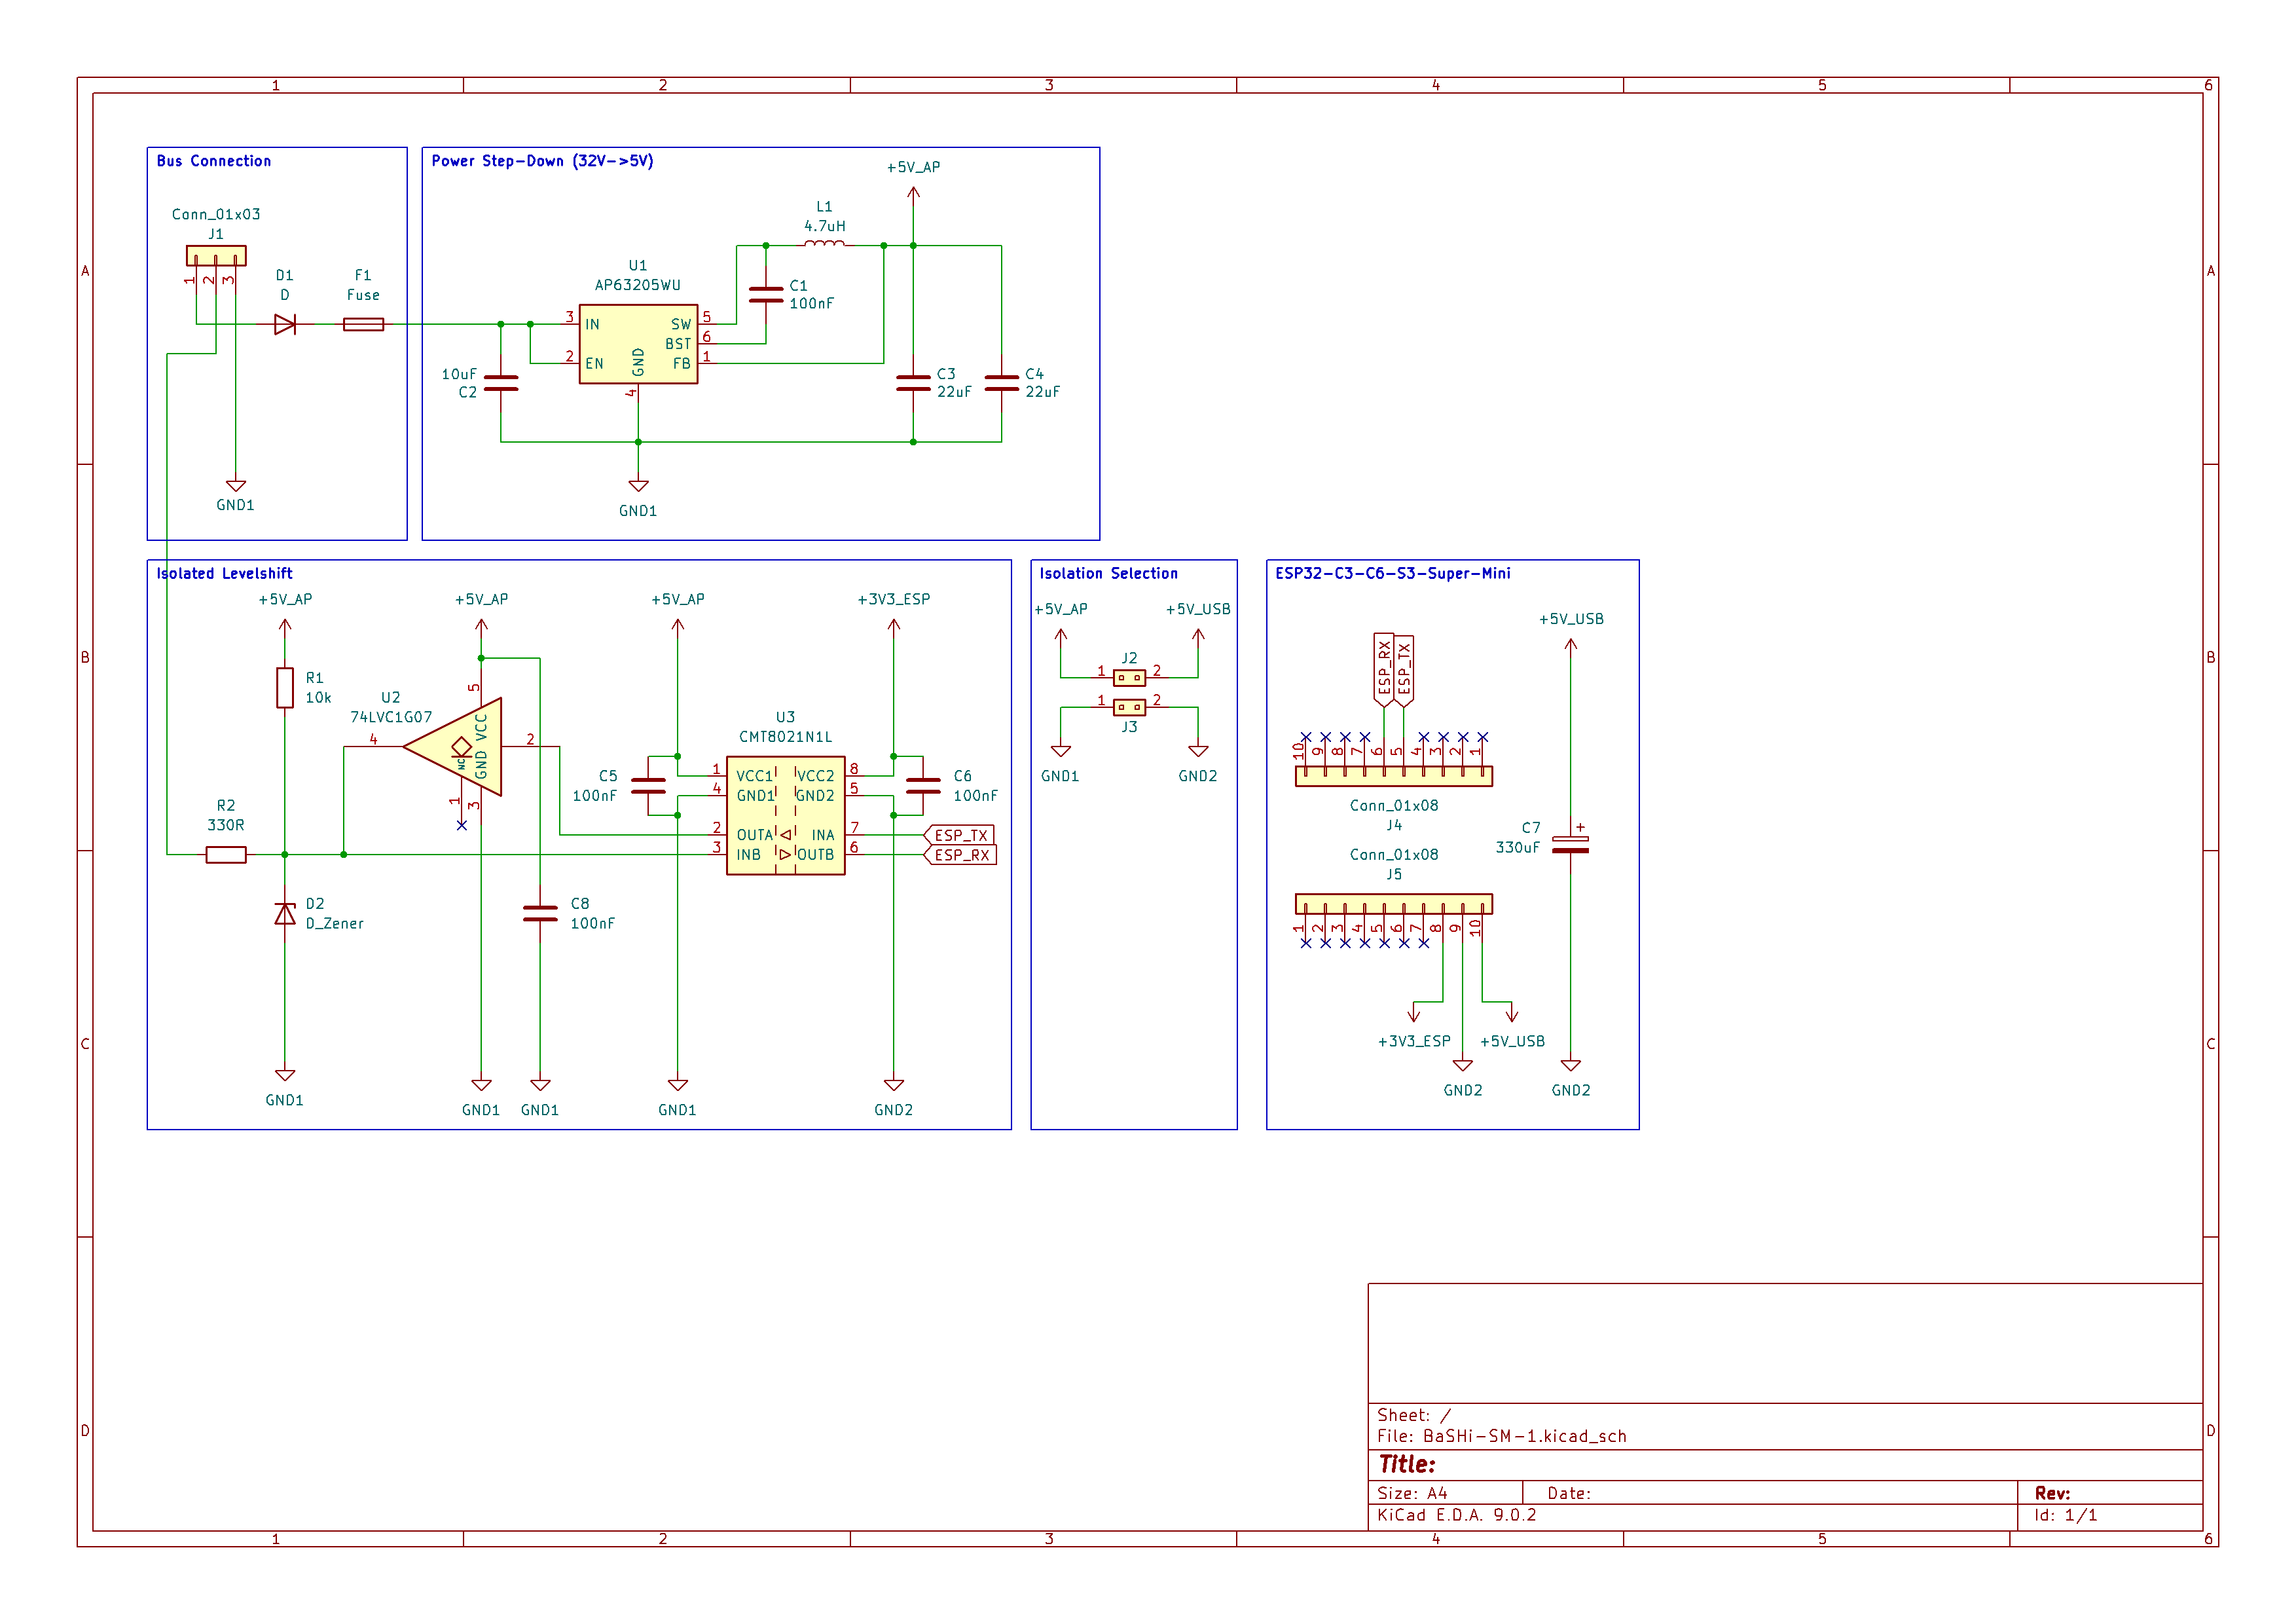Click the C3 22uF capacitor symbol

point(913,383)
